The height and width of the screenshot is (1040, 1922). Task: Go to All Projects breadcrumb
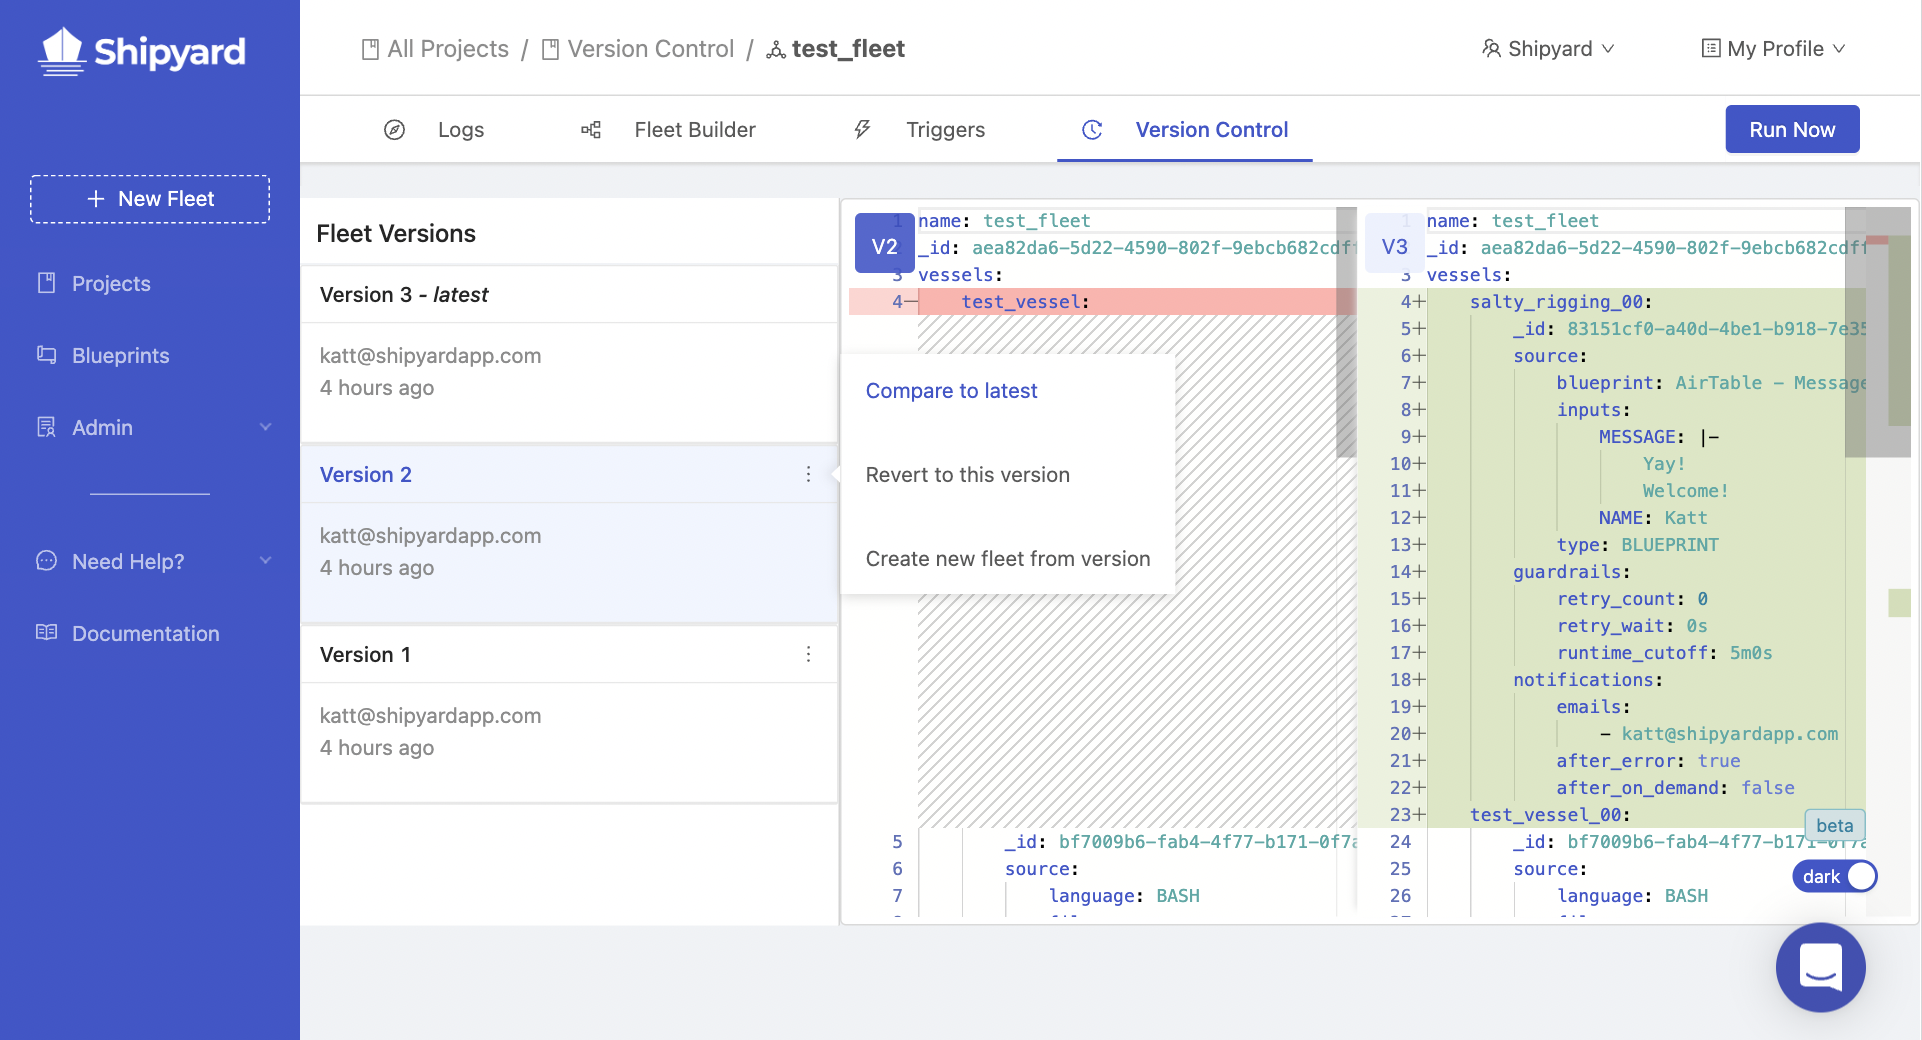tap(435, 49)
